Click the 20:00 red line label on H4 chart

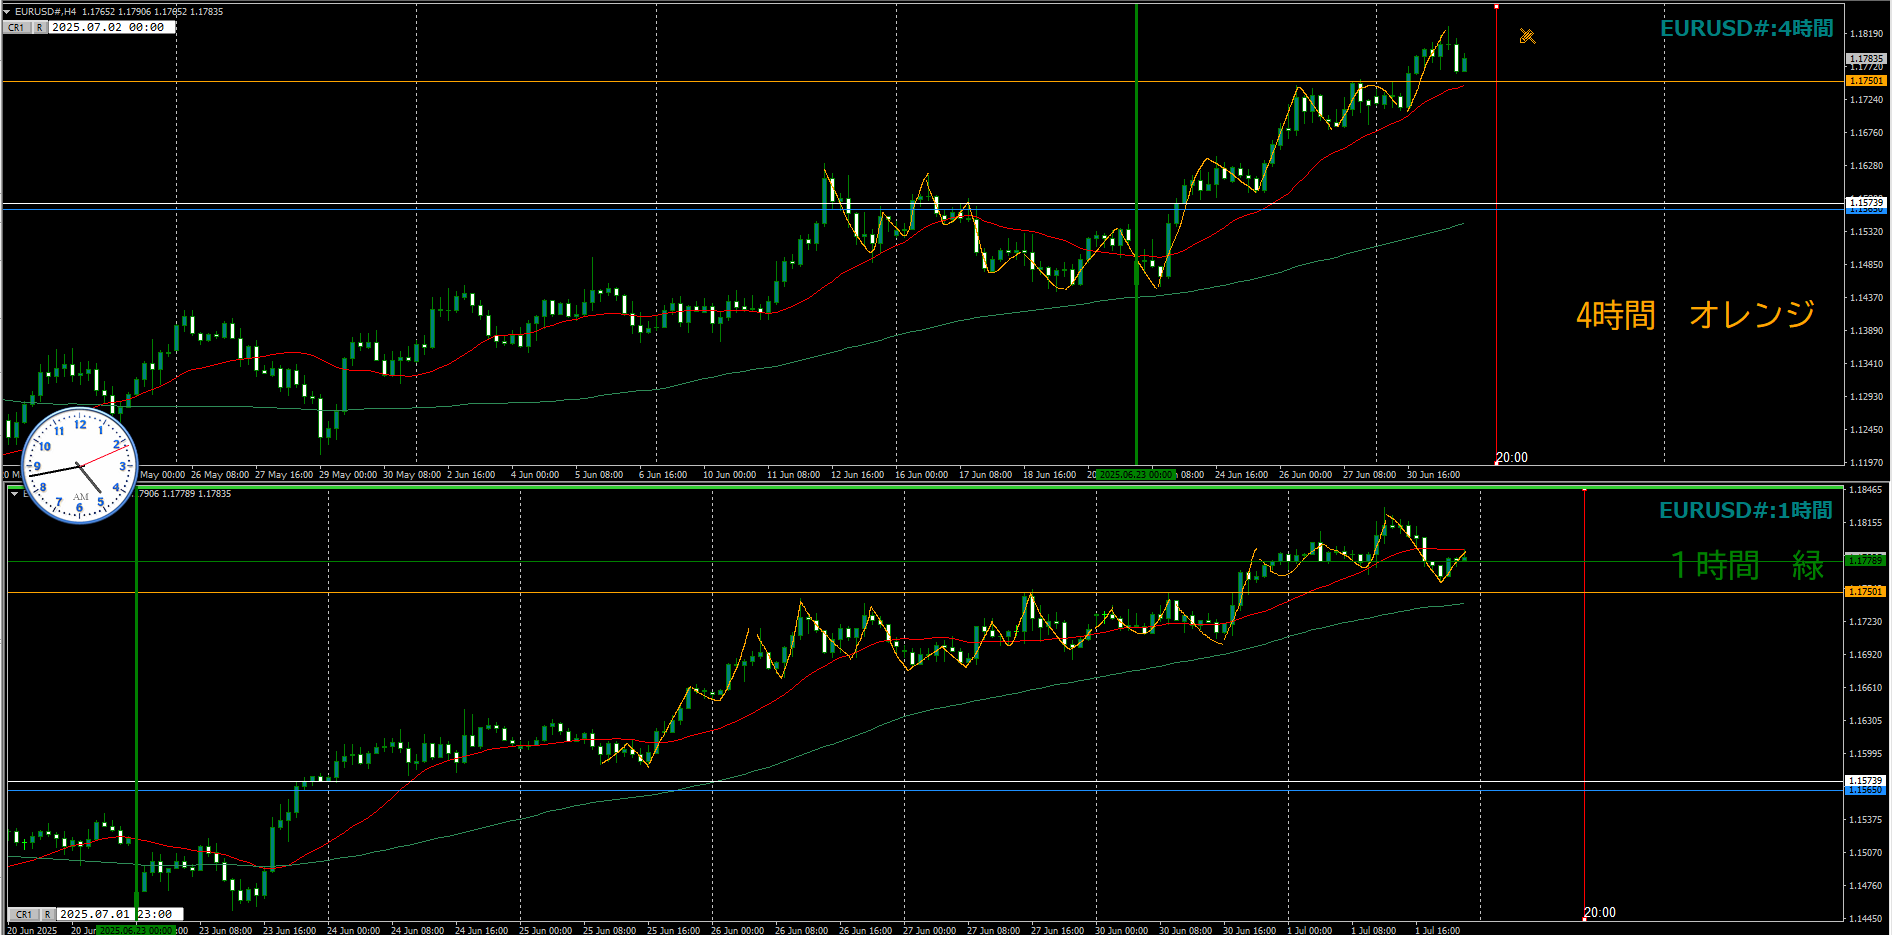tap(1512, 457)
